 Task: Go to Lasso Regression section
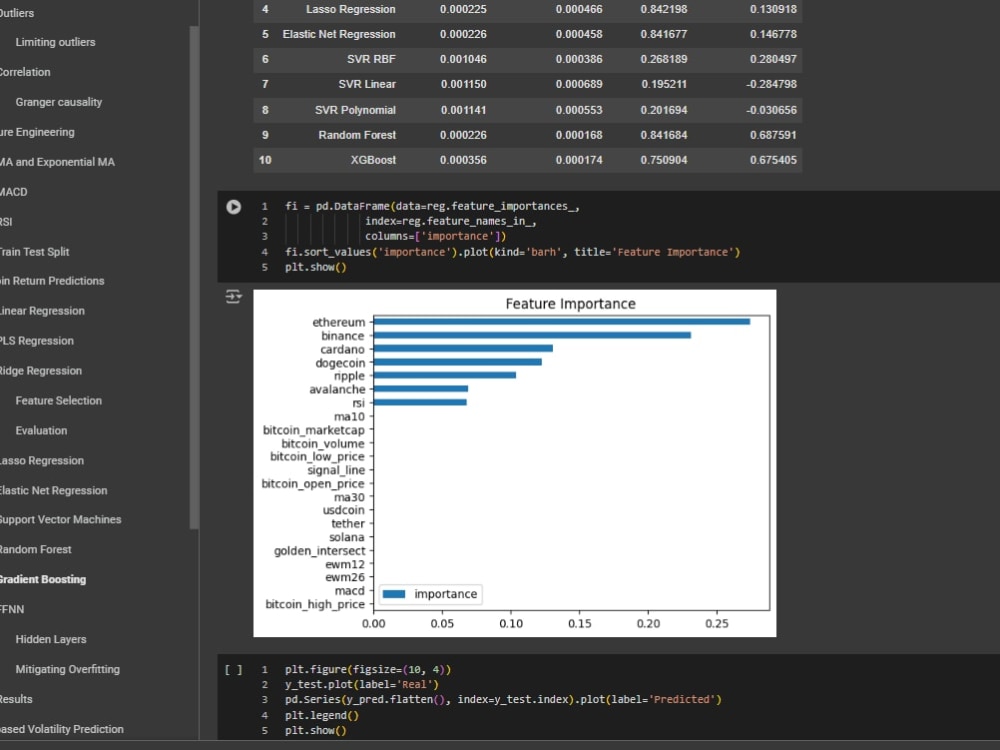(41, 460)
